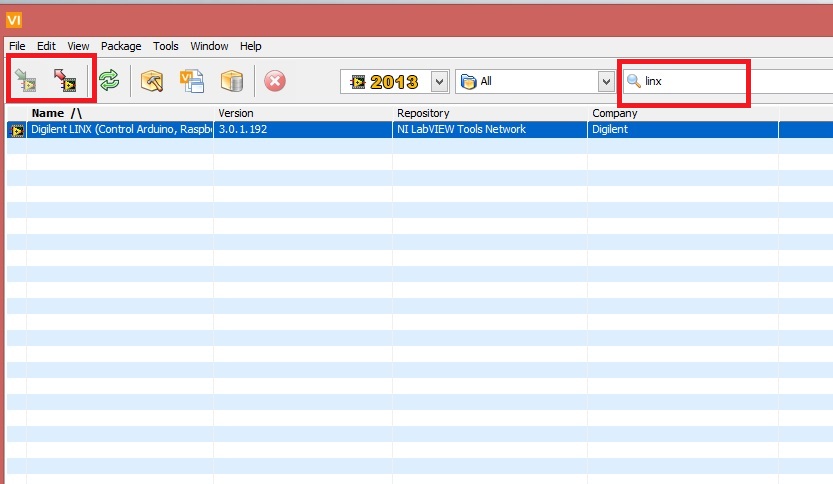The height and width of the screenshot is (484, 833).
Task: Open the Window menu
Action: click(x=209, y=46)
